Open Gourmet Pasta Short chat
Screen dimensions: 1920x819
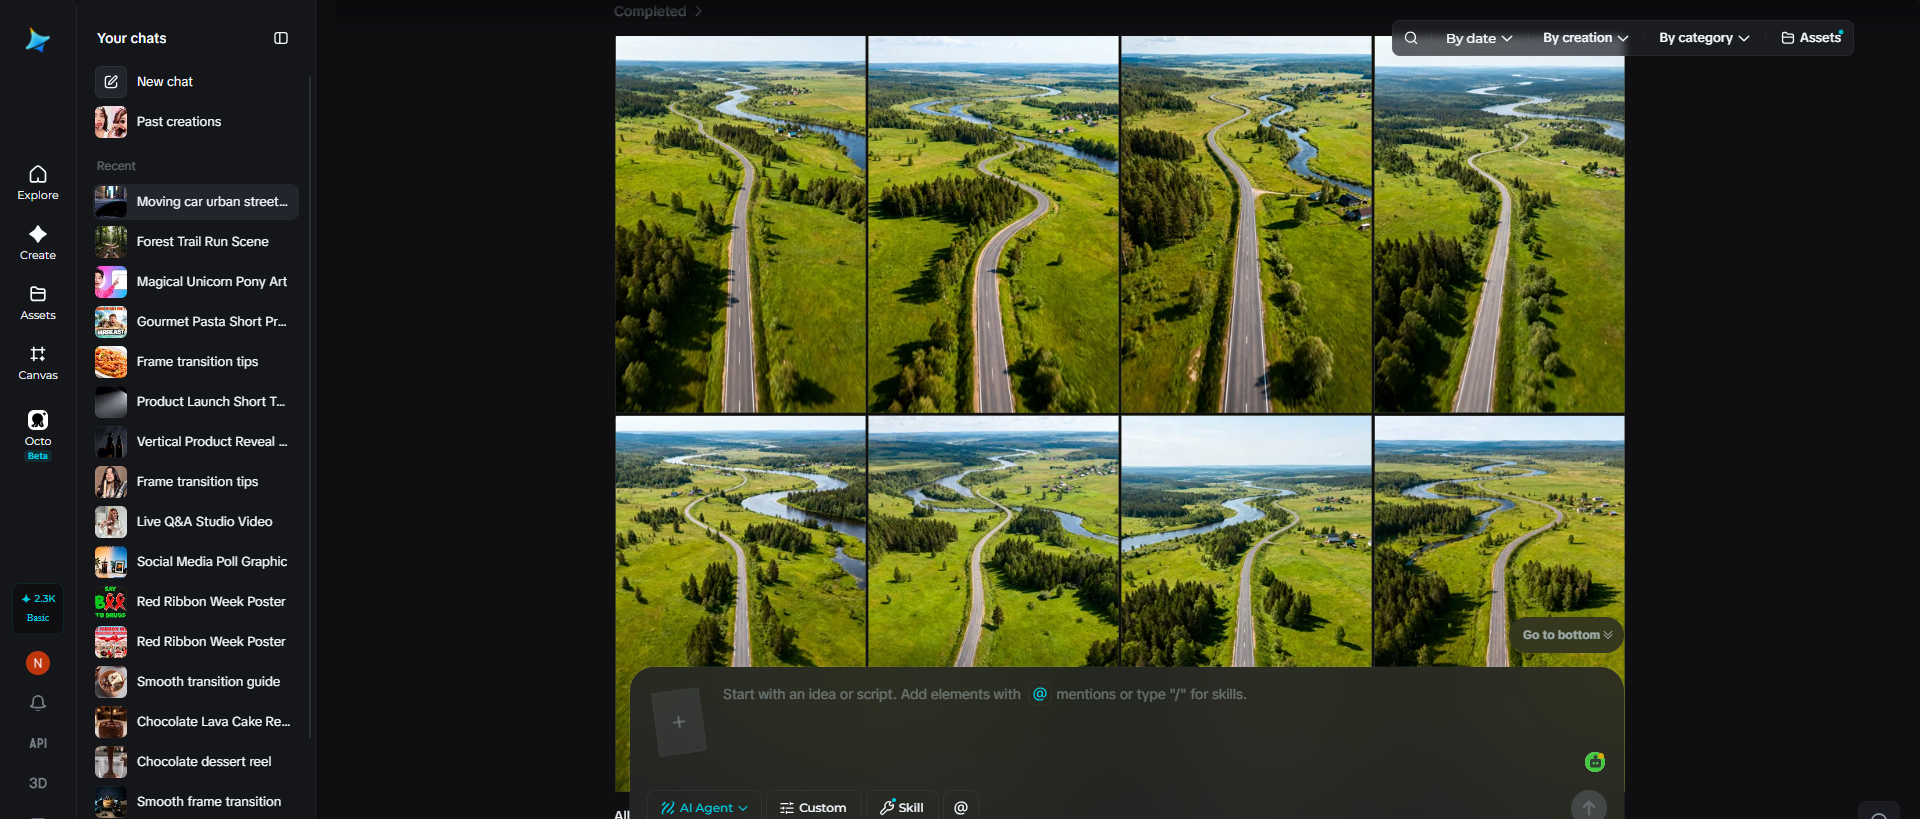[x=197, y=321]
